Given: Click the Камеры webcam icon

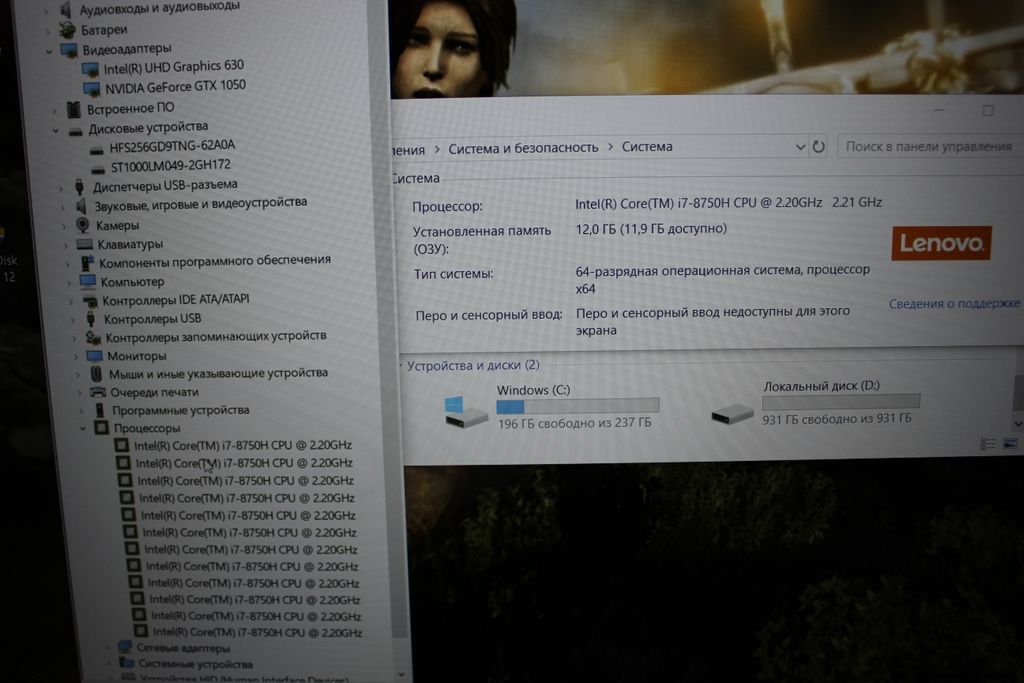Looking at the screenshot, I should tap(83, 226).
